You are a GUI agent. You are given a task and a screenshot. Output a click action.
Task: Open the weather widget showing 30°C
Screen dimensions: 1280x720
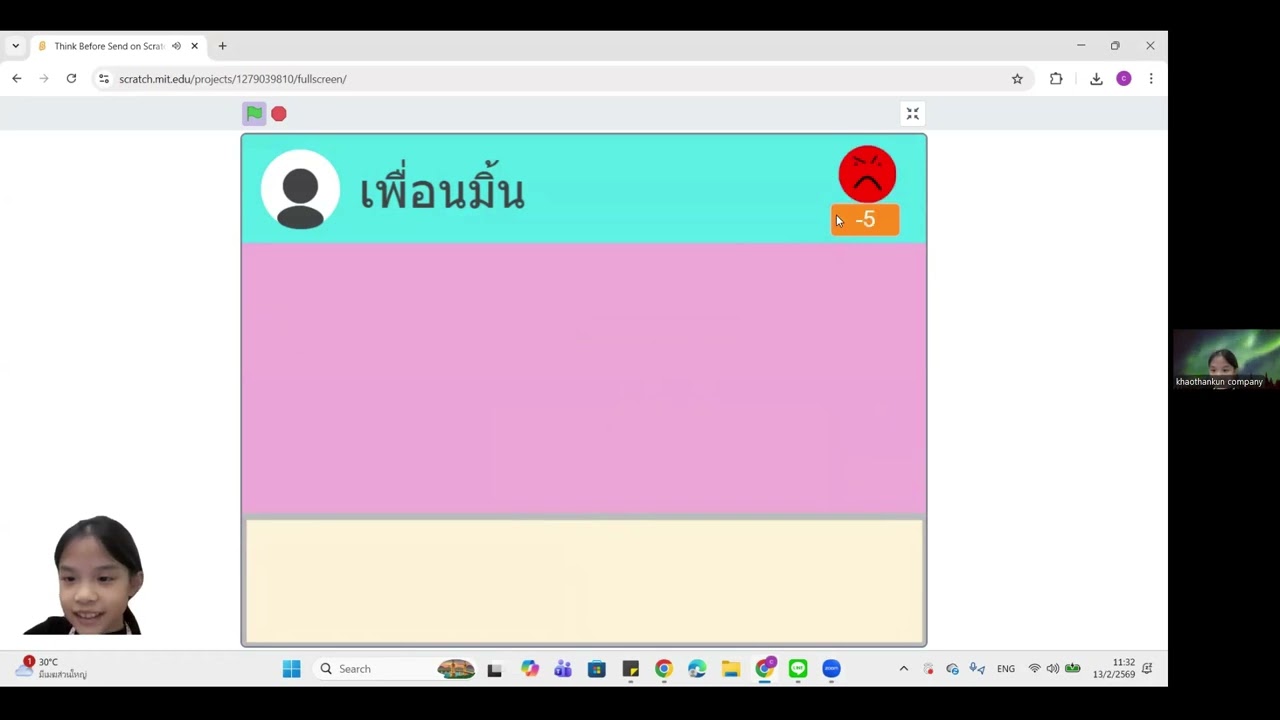point(51,668)
